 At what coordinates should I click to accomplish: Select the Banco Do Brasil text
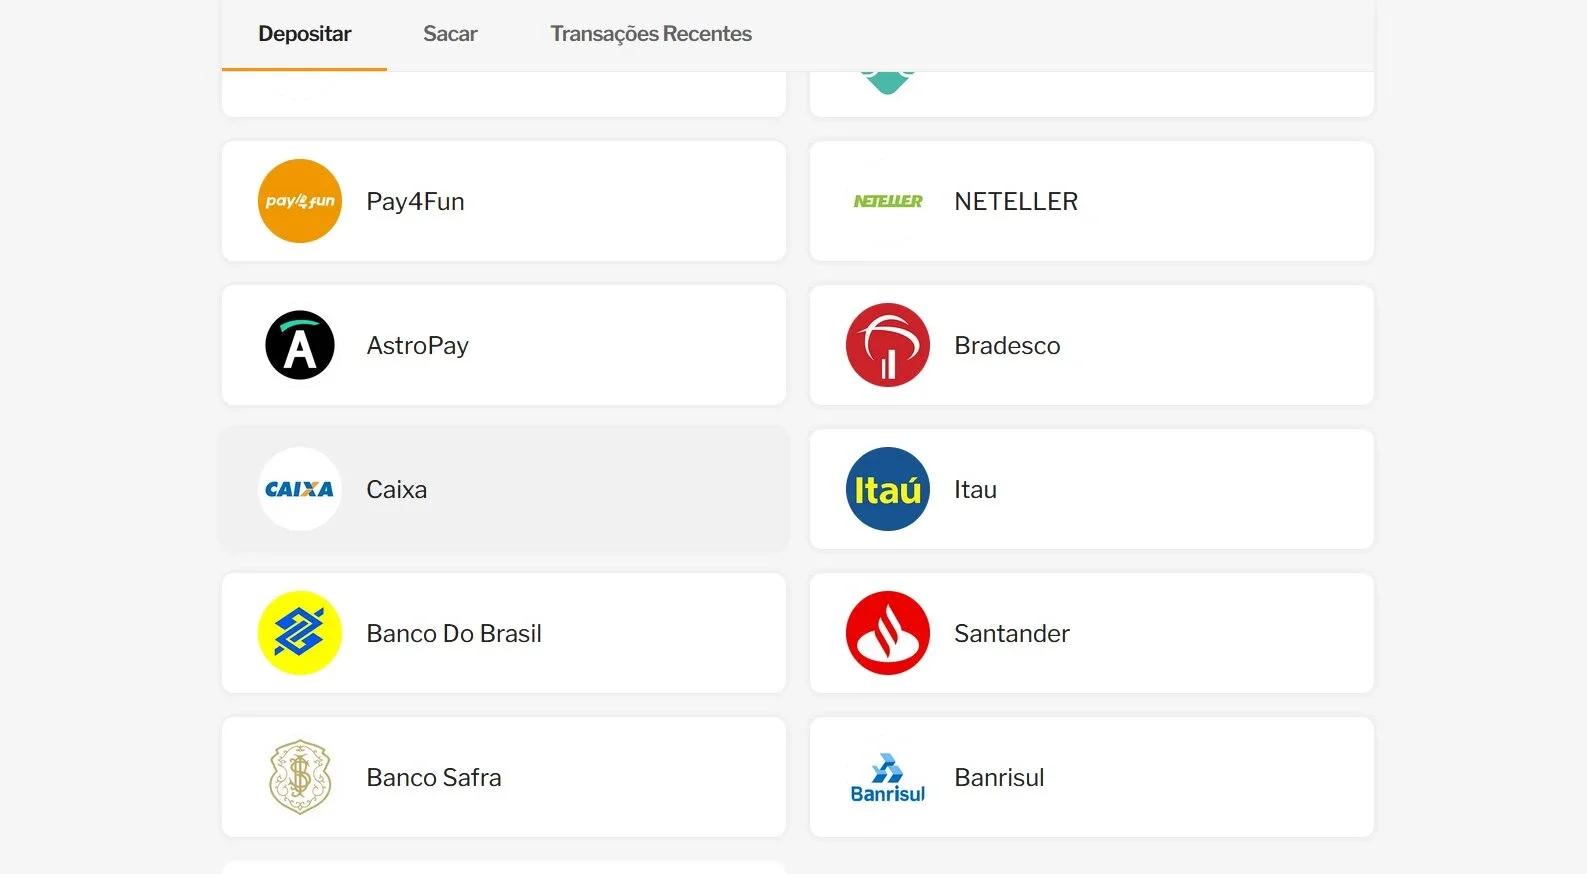click(454, 634)
